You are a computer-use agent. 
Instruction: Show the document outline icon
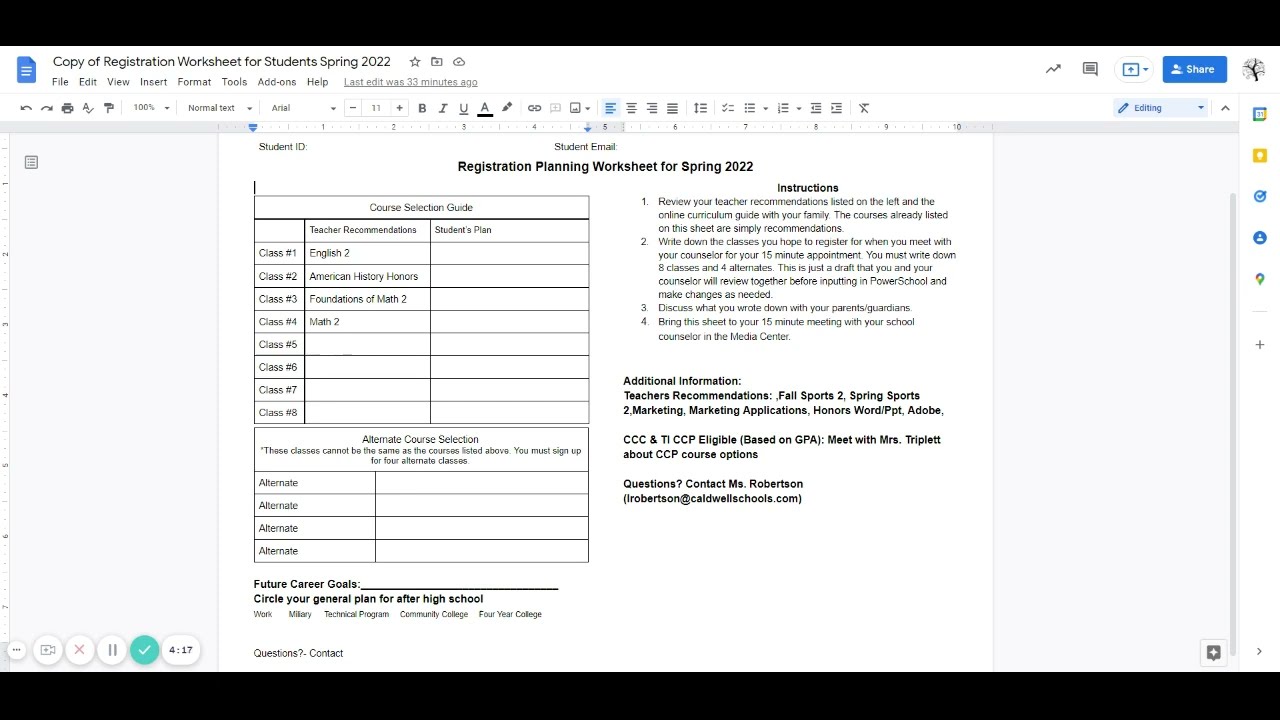point(31,162)
